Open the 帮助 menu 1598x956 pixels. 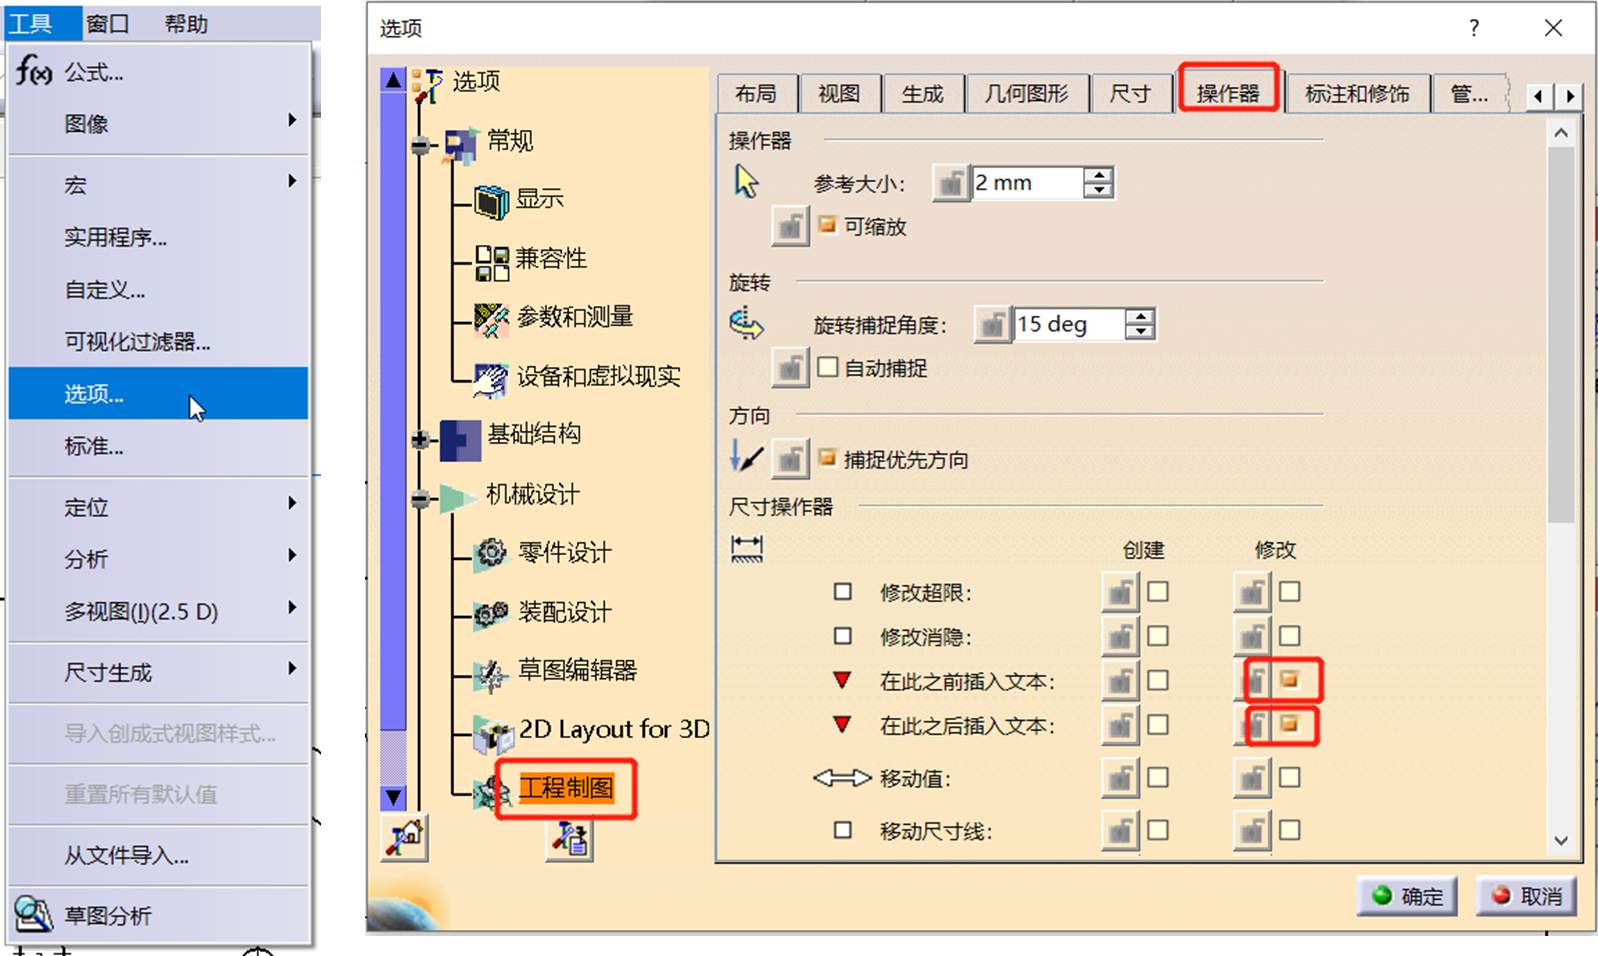point(186,23)
